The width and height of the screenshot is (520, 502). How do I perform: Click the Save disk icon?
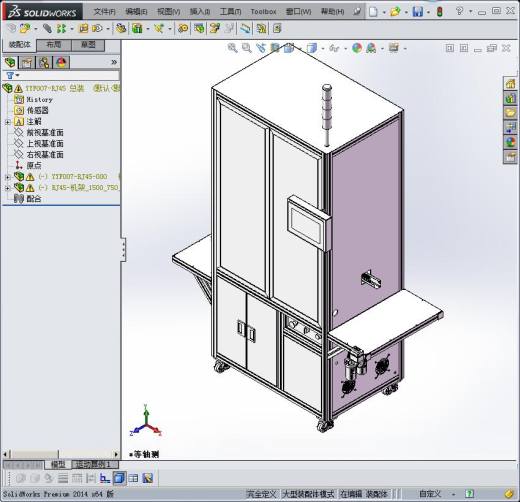pyautogui.click(x=418, y=12)
